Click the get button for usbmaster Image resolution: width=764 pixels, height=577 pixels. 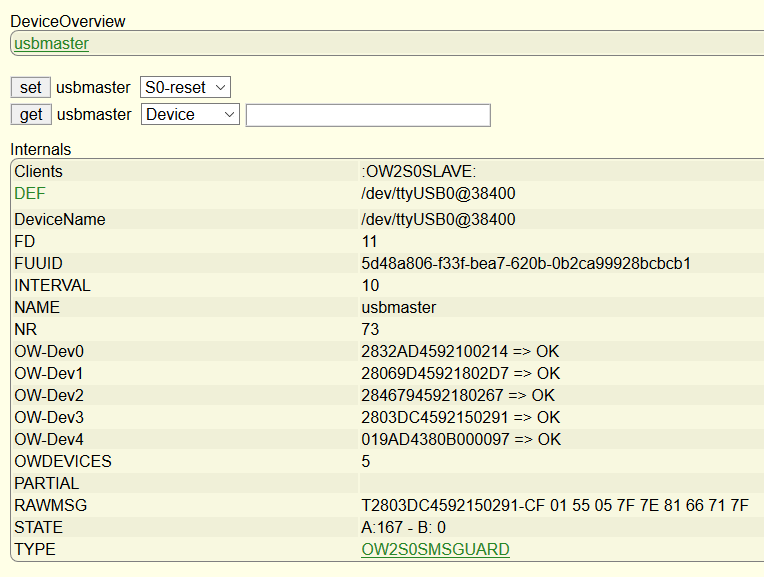pyautogui.click(x=31, y=115)
